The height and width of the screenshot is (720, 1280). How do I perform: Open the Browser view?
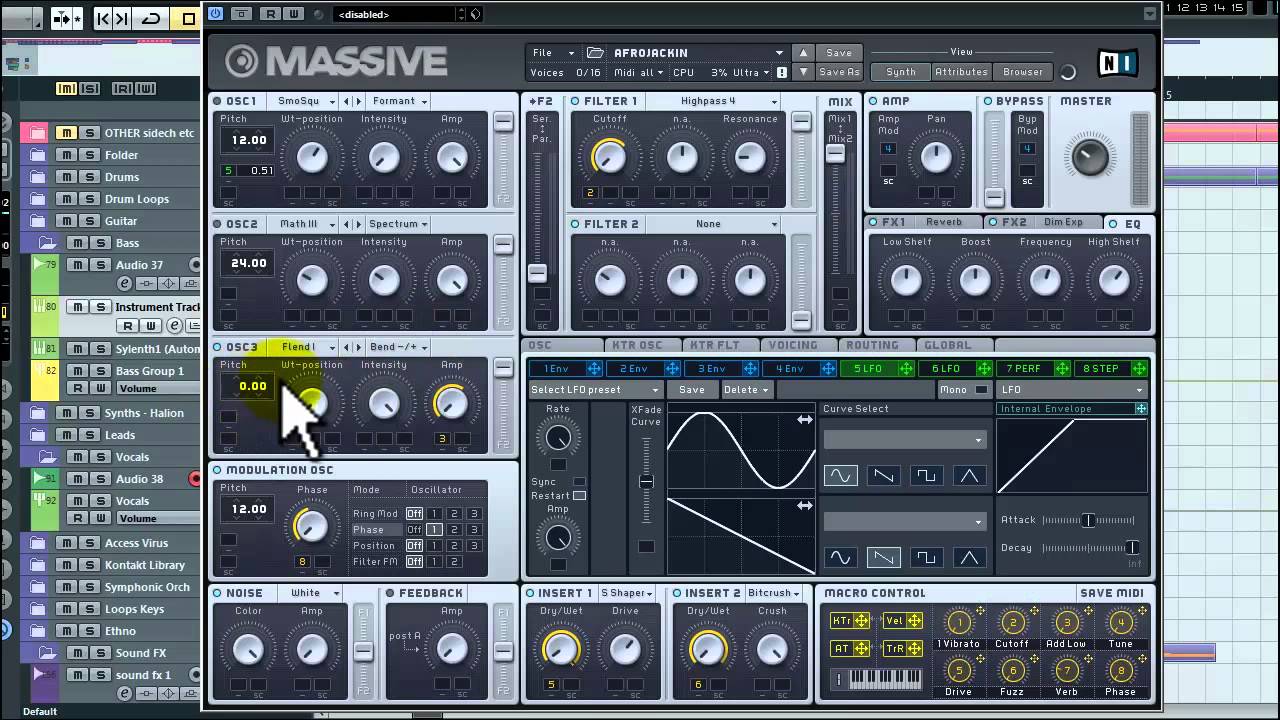(1023, 72)
